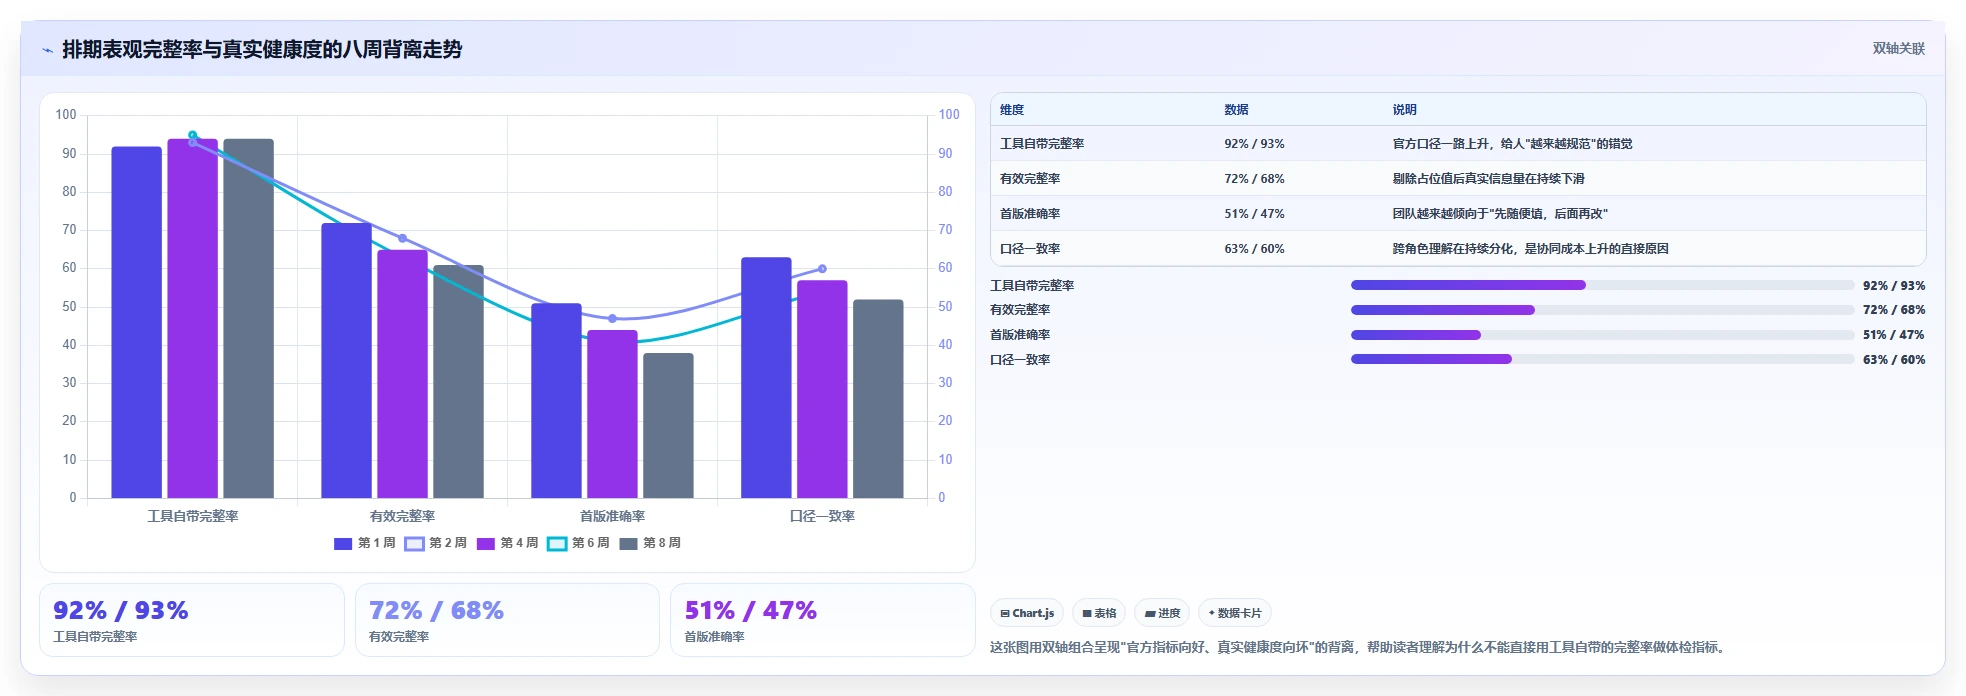
Task: Click the 口径一致率 progress bar
Action: [x=1602, y=359]
